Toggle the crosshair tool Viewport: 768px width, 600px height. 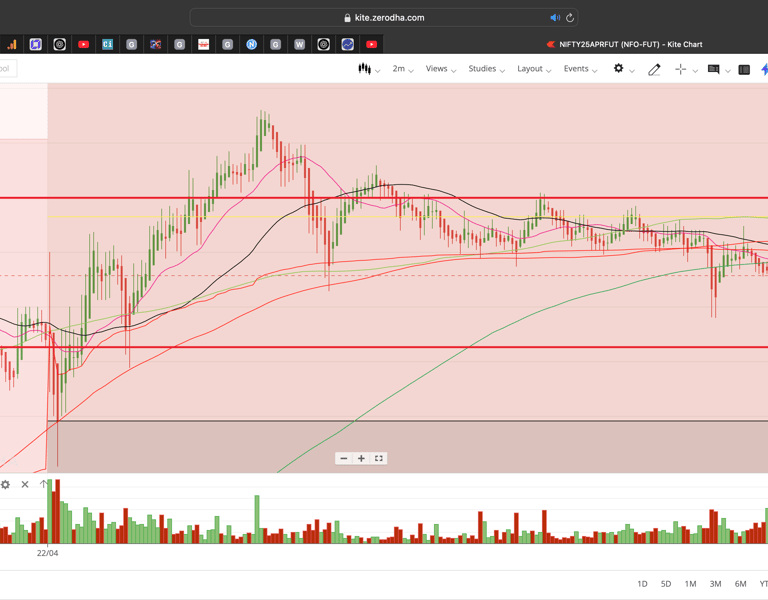(680, 70)
